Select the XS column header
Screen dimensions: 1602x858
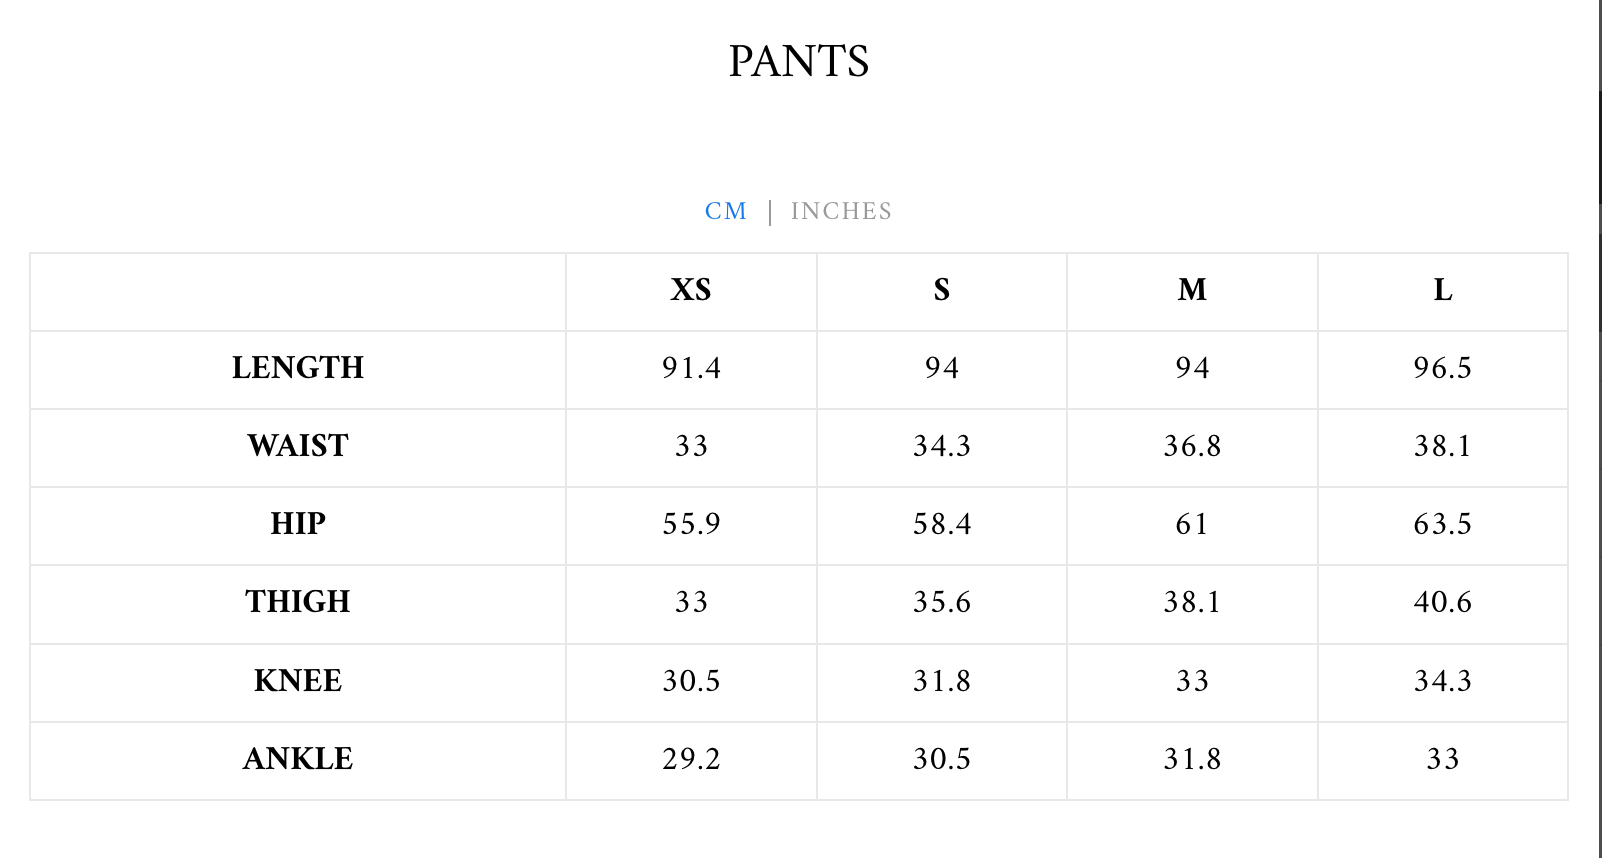[x=691, y=290]
